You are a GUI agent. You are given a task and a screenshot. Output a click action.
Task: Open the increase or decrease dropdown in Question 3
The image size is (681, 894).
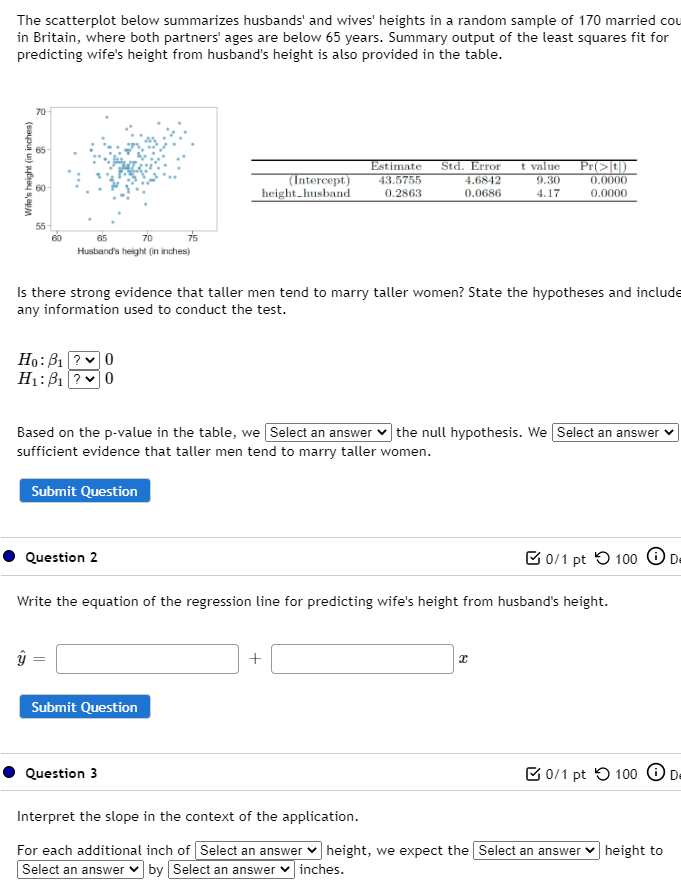(80, 869)
